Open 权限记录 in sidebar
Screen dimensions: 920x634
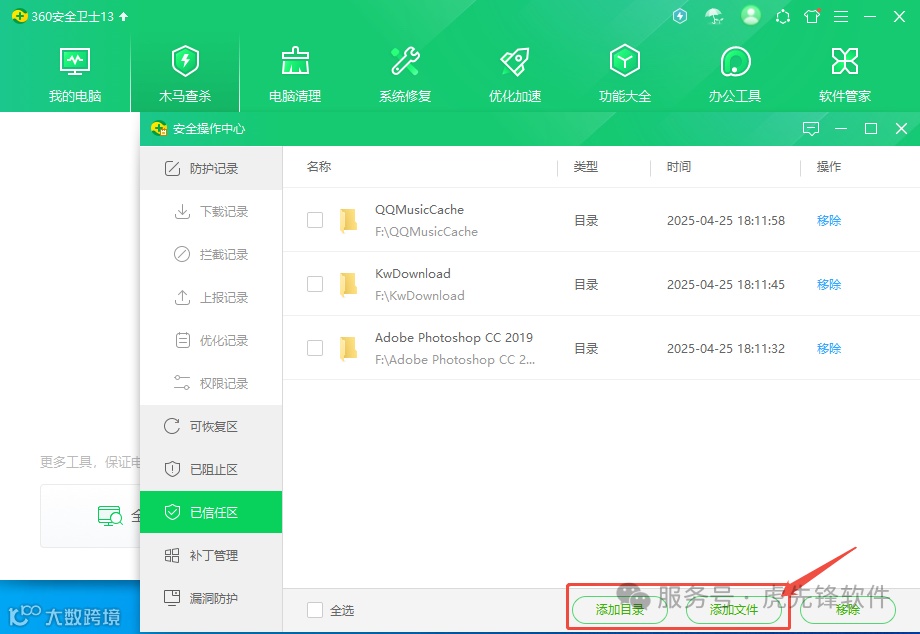[x=211, y=383]
